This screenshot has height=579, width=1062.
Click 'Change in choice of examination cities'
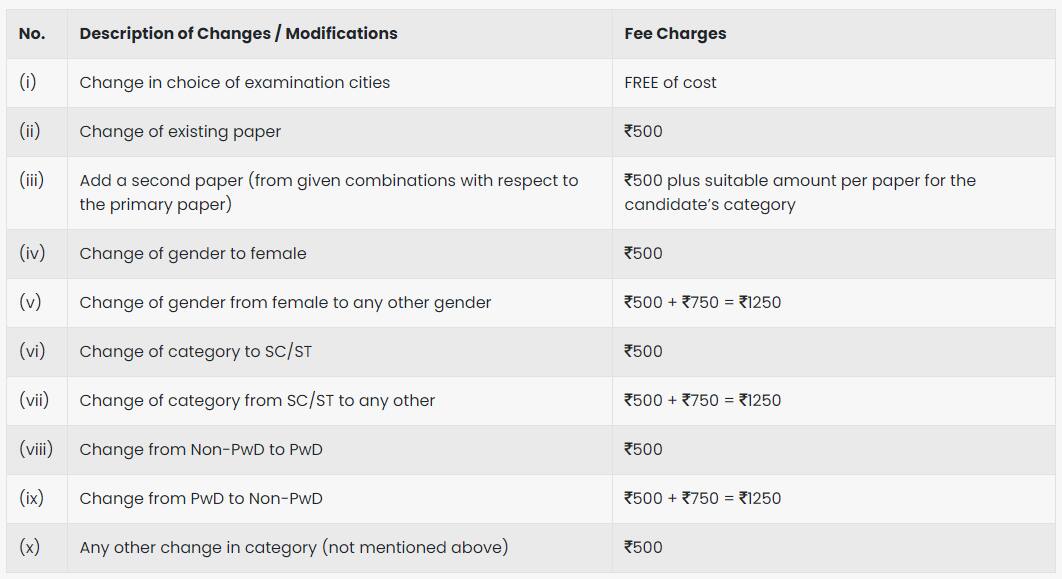click(234, 83)
